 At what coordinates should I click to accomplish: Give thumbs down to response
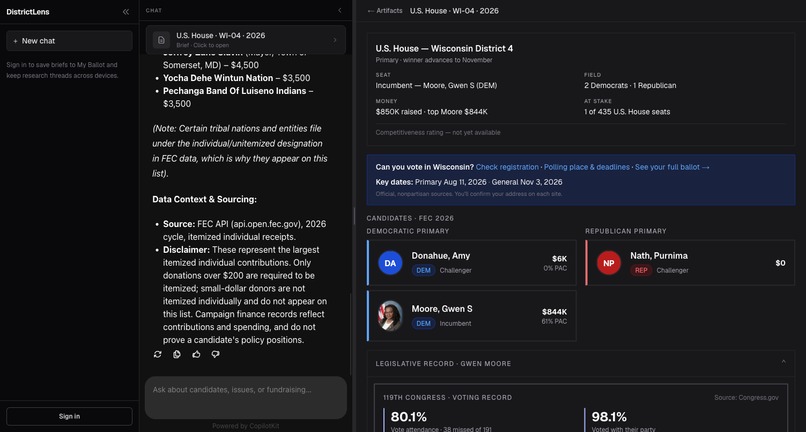tap(215, 354)
